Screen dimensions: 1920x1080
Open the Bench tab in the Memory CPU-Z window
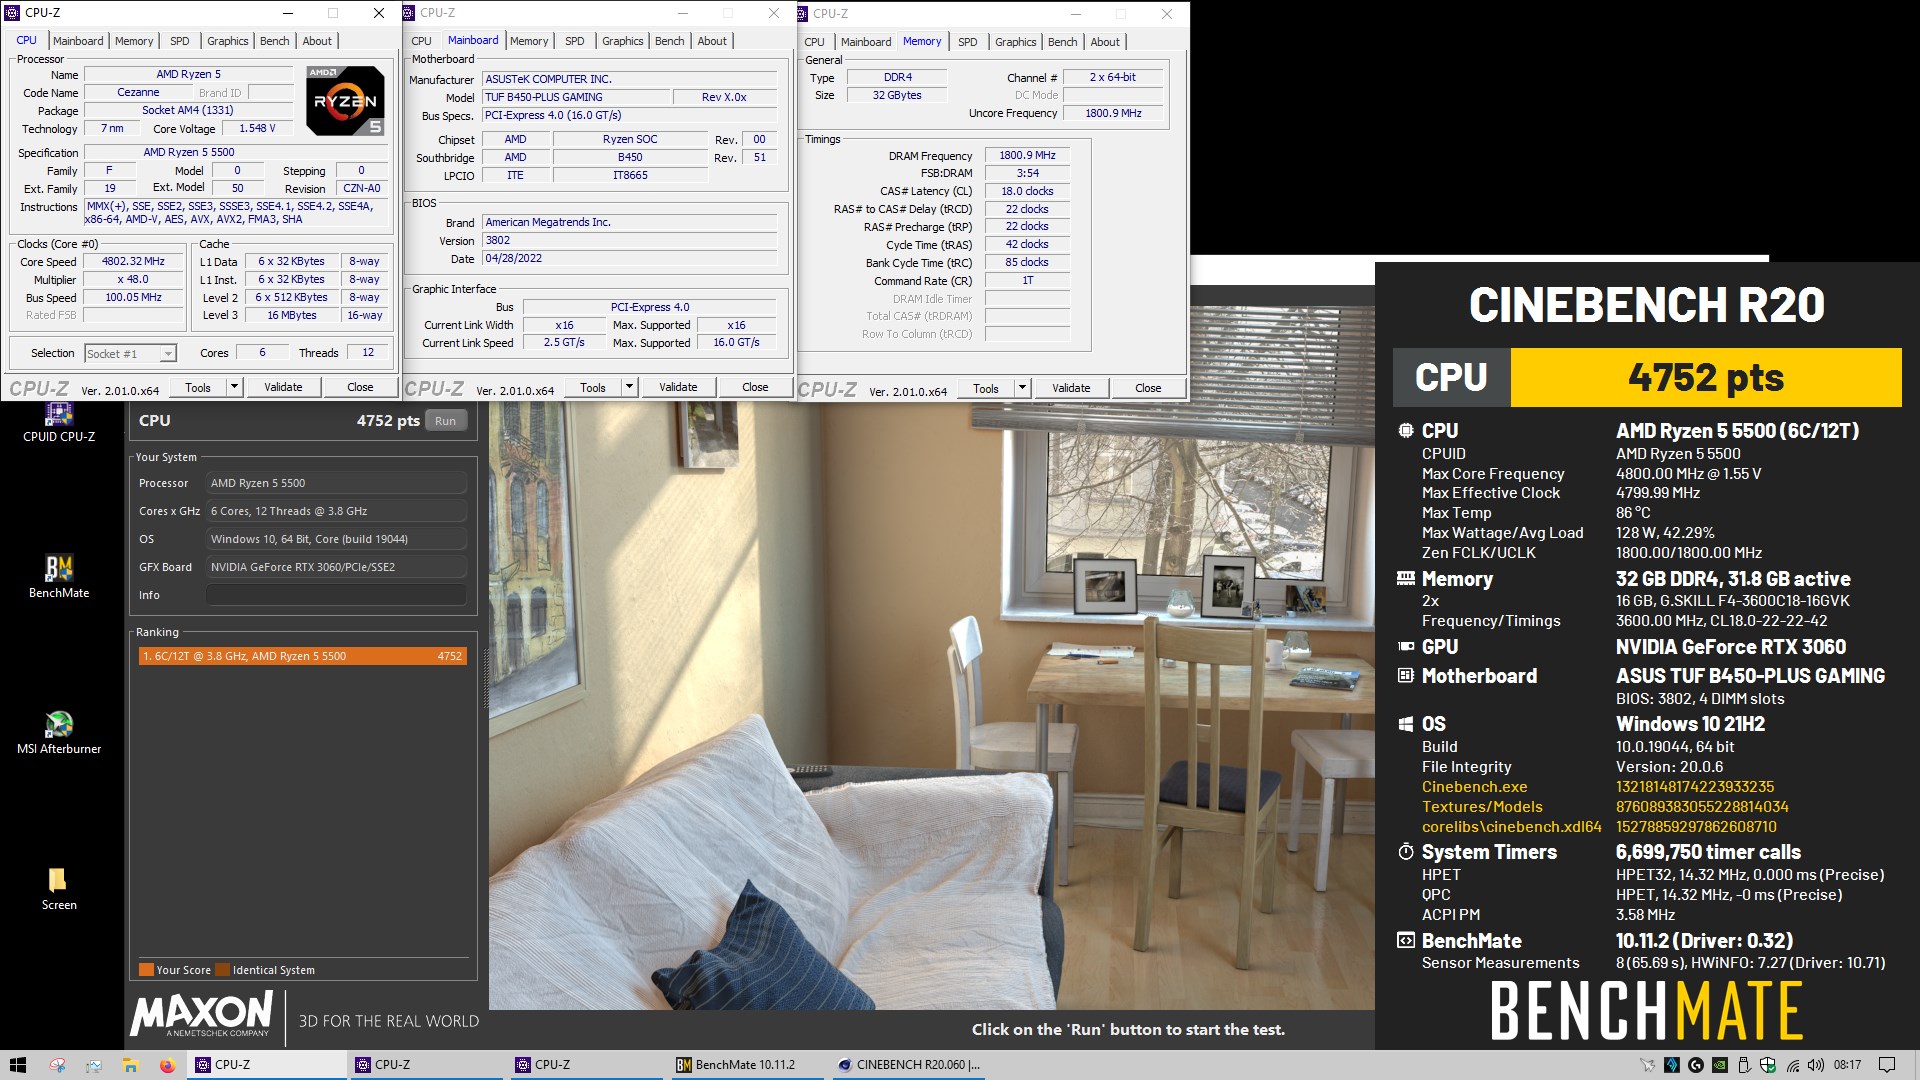pos(1063,42)
